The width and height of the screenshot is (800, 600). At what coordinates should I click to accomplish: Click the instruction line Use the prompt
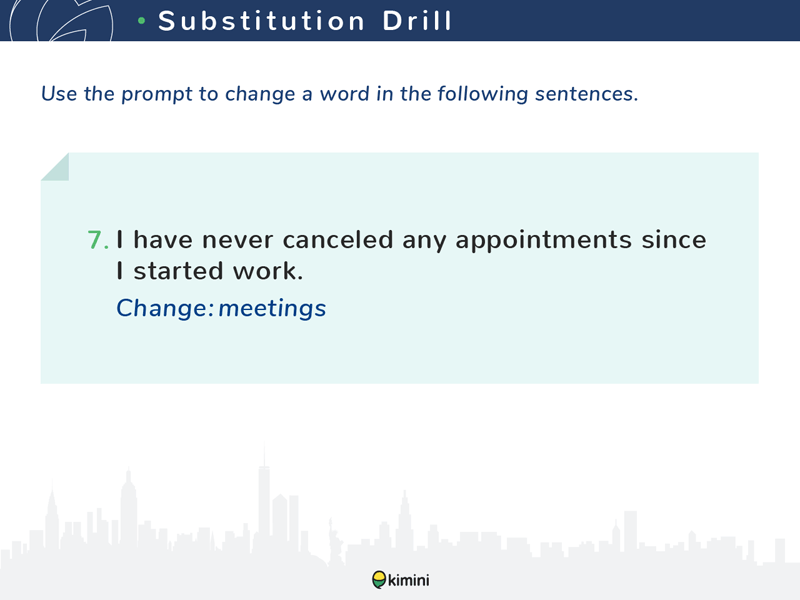click(x=339, y=94)
